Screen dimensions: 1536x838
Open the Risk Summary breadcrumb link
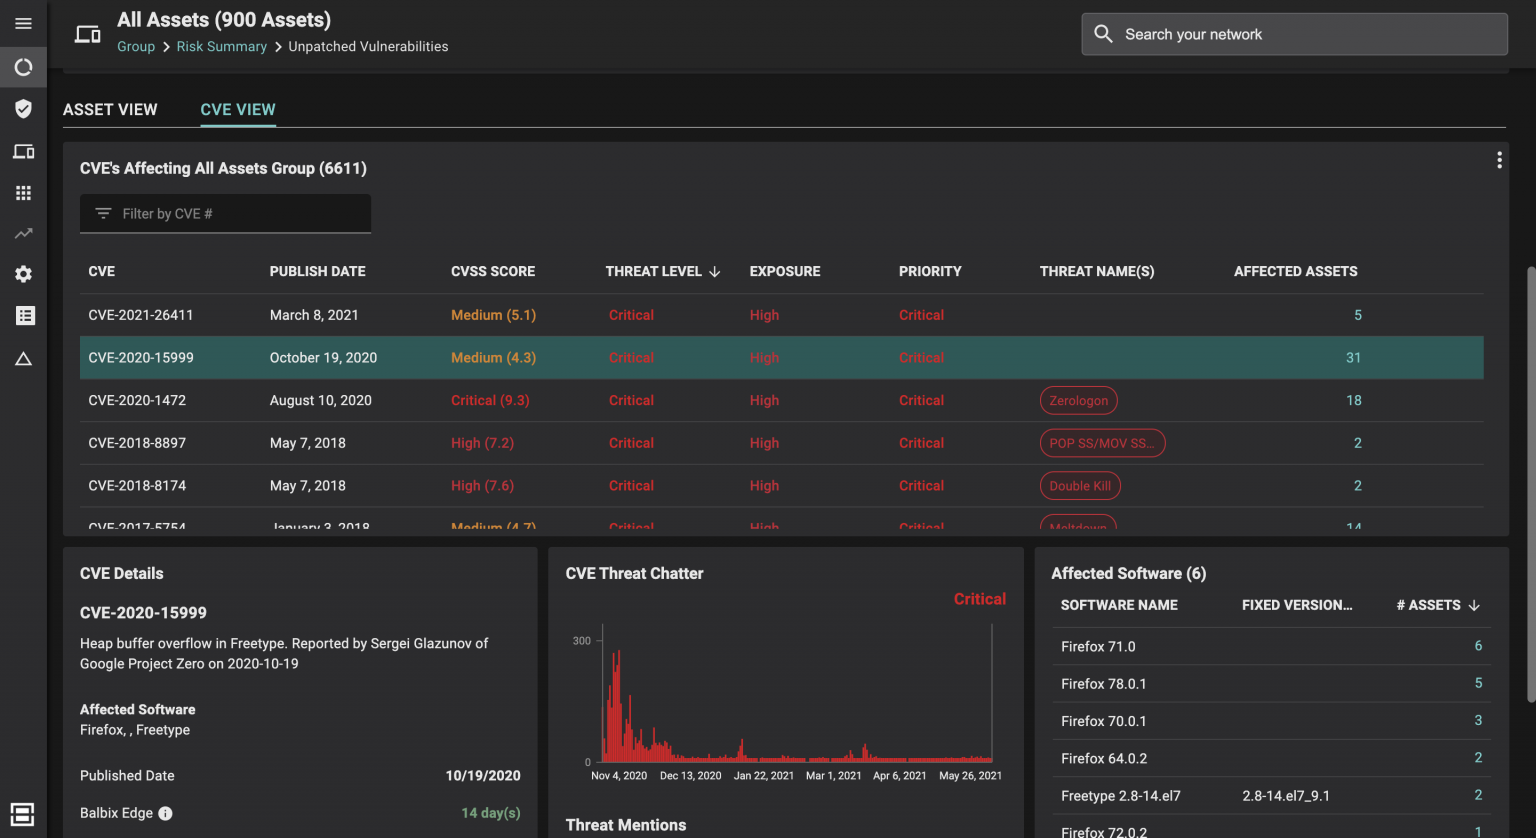coord(221,46)
